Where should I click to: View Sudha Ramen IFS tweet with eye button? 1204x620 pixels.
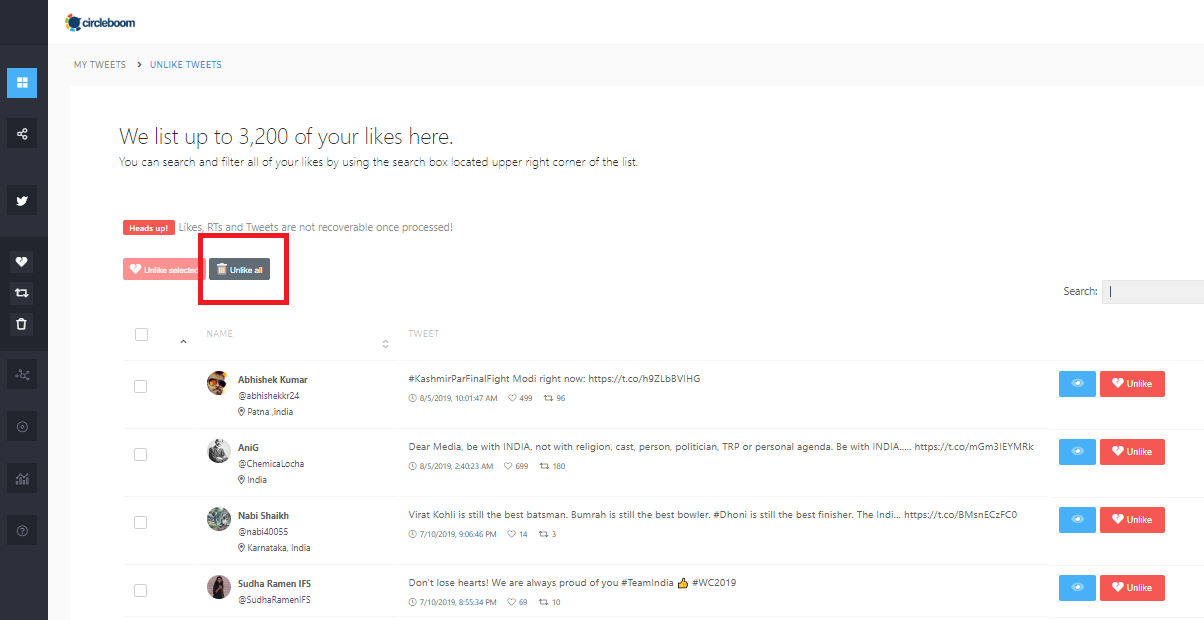(x=1077, y=588)
